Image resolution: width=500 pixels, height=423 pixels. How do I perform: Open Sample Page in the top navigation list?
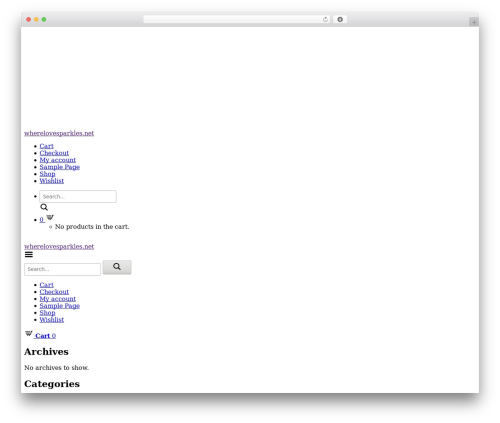[x=60, y=167]
